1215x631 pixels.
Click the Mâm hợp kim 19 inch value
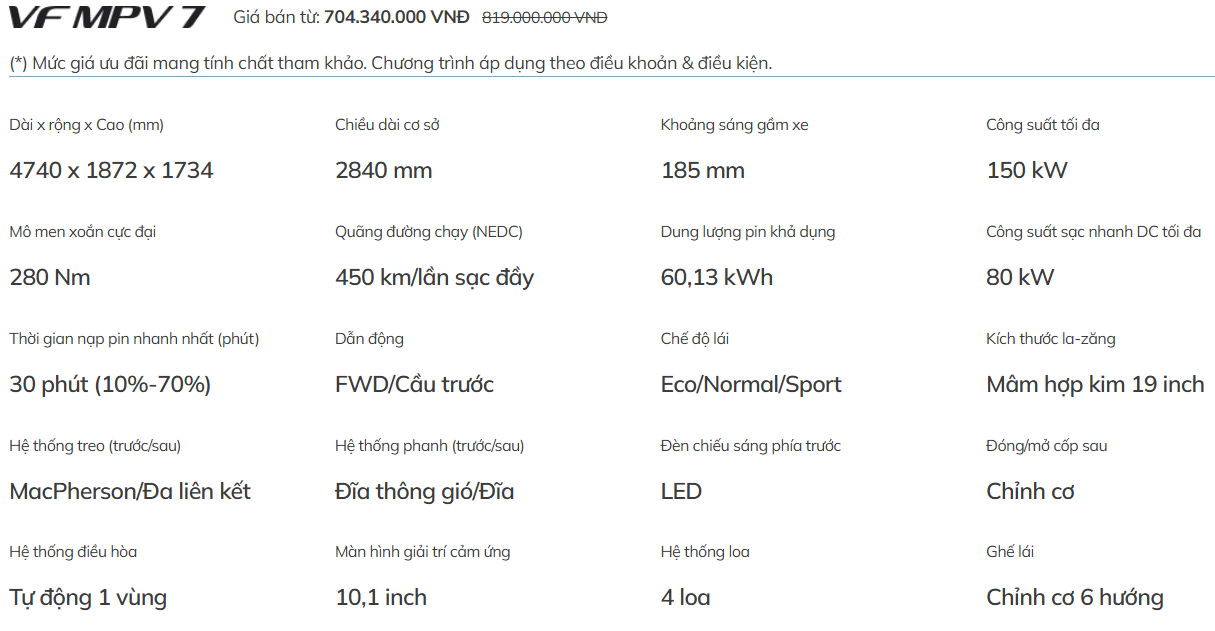point(1095,384)
